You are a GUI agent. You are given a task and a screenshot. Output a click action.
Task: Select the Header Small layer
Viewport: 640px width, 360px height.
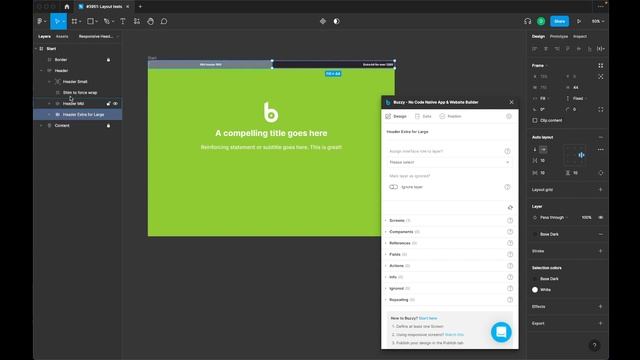pos(75,82)
